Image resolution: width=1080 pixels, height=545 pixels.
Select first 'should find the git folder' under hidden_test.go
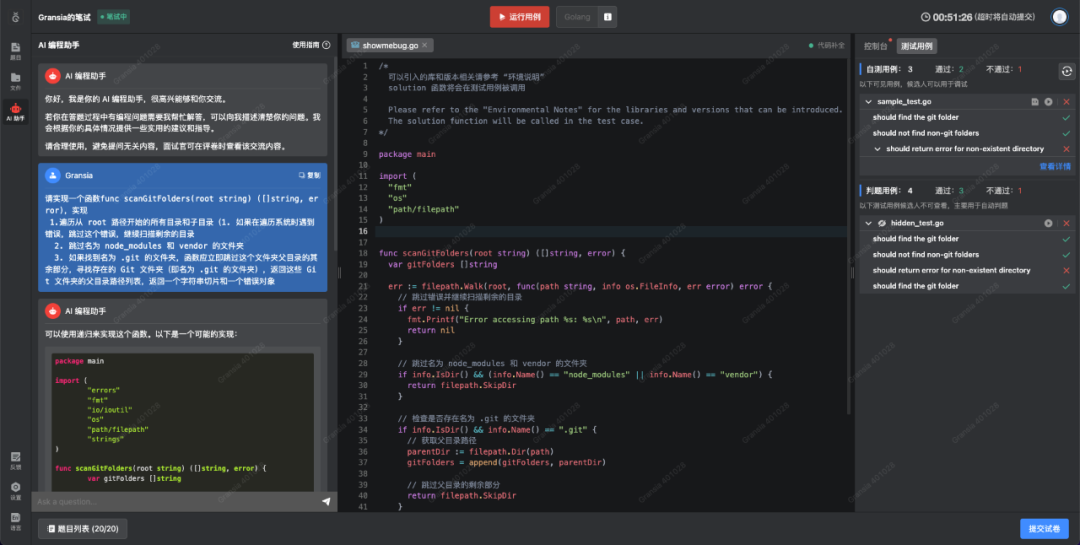[x=915, y=238]
